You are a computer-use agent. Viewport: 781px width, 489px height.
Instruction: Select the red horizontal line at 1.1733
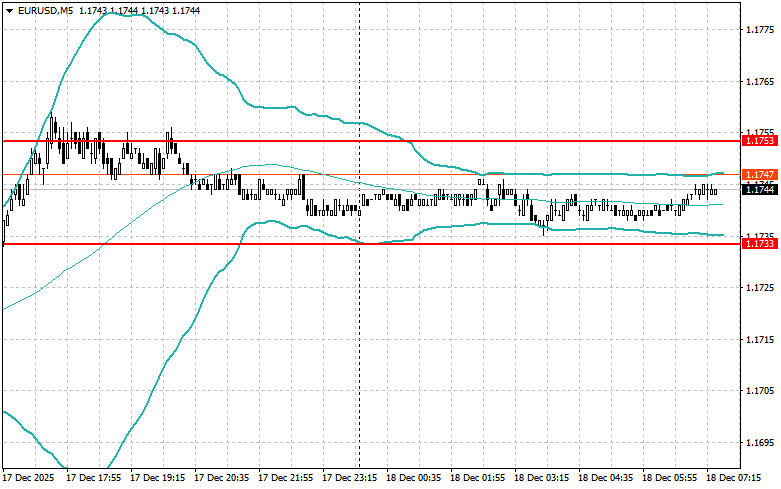click(x=372, y=244)
